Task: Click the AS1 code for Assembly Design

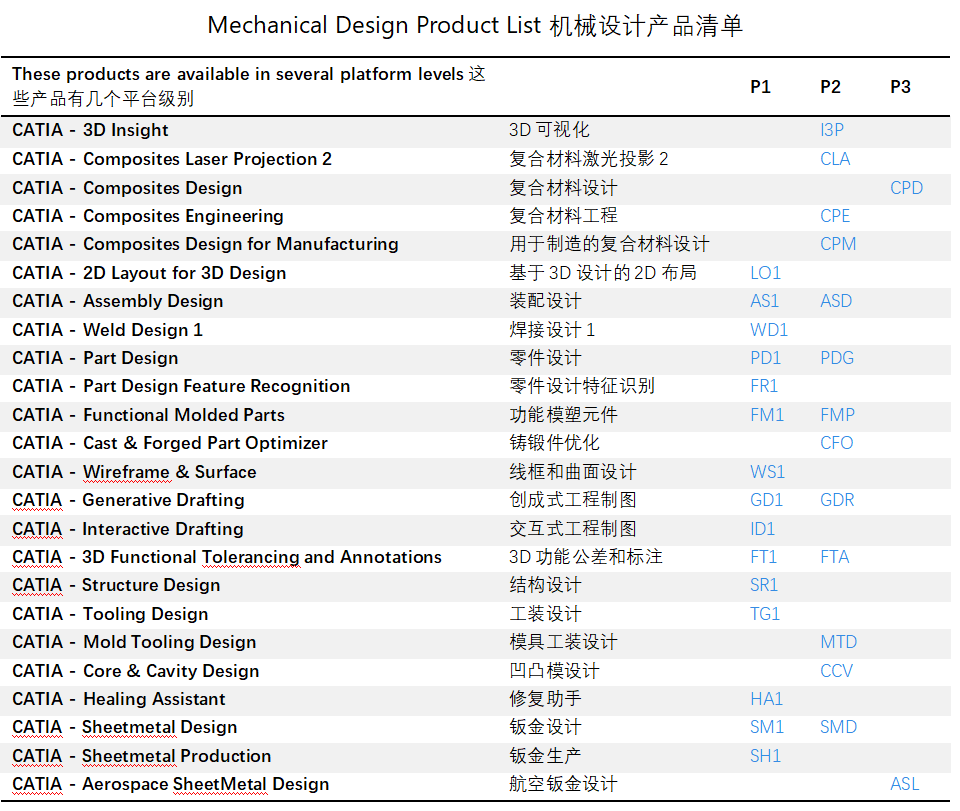Action: (765, 301)
